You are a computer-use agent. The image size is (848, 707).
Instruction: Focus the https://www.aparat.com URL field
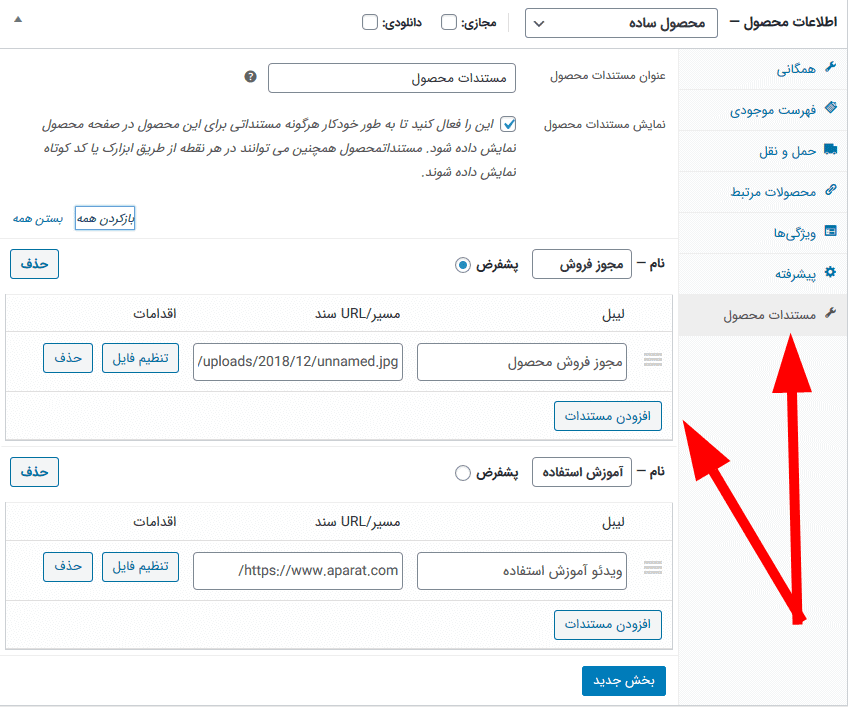[297, 571]
